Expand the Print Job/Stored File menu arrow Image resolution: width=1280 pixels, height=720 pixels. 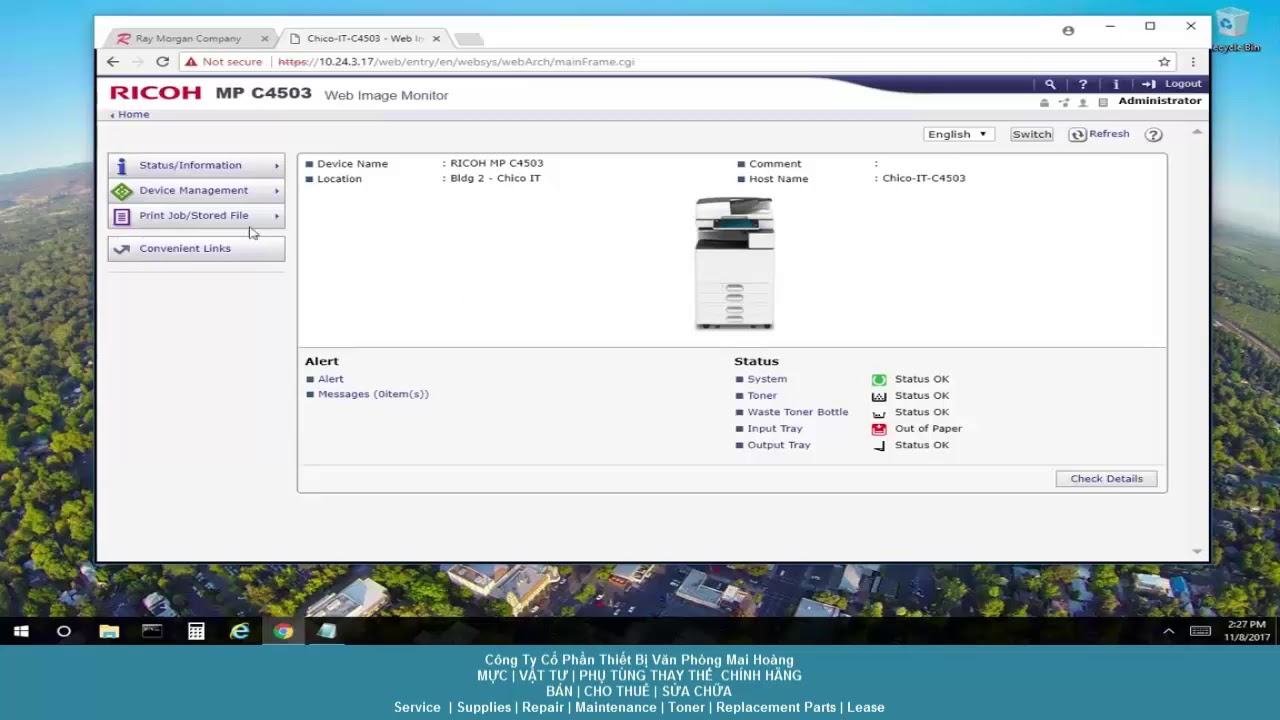[x=277, y=216]
